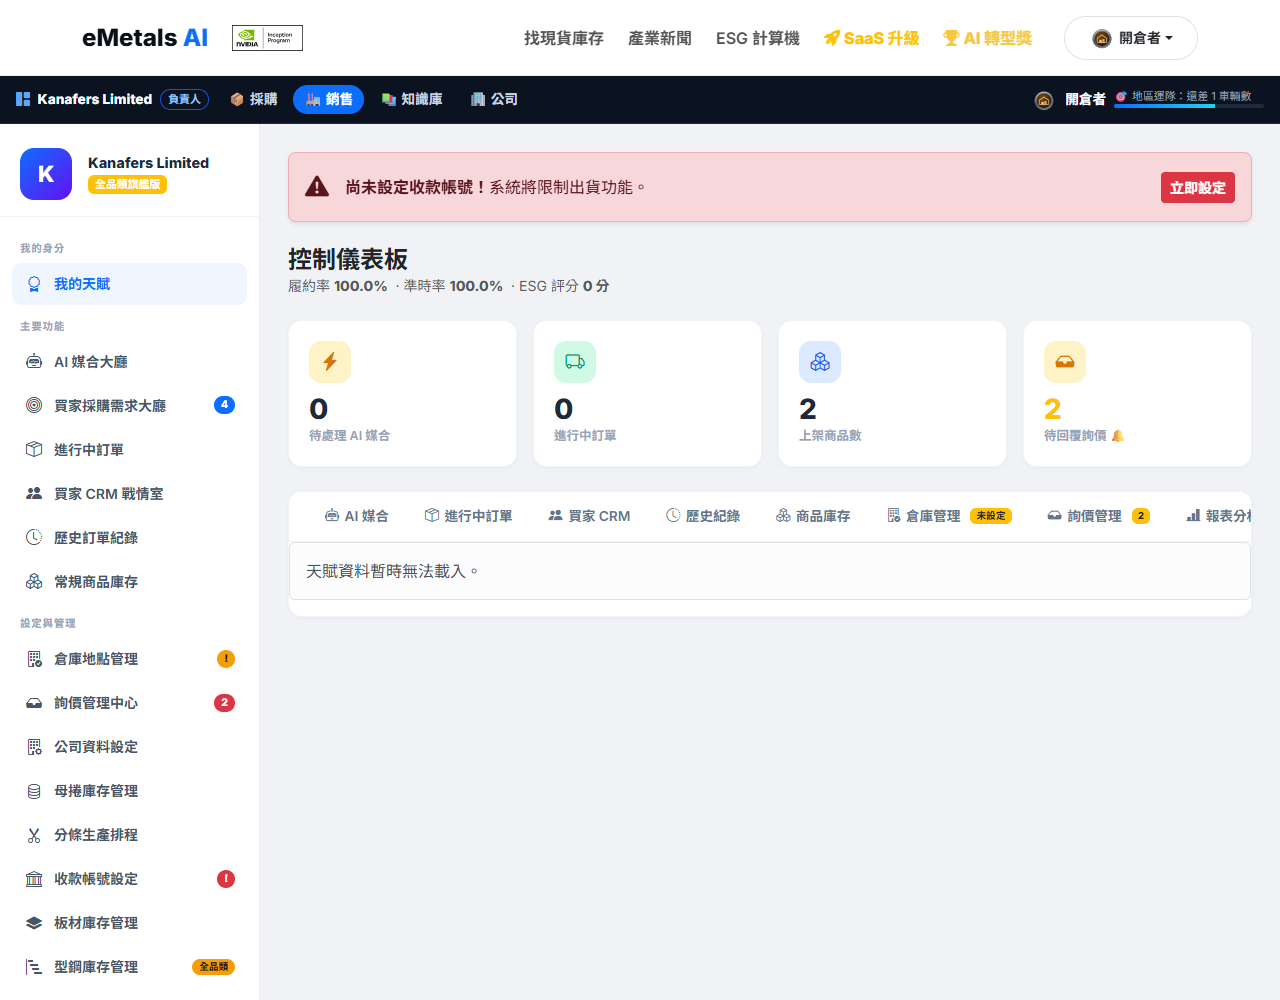Click the warning badge on 倉庫地點管理
The height and width of the screenshot is (1000, 1280).
tap(226, 659)
